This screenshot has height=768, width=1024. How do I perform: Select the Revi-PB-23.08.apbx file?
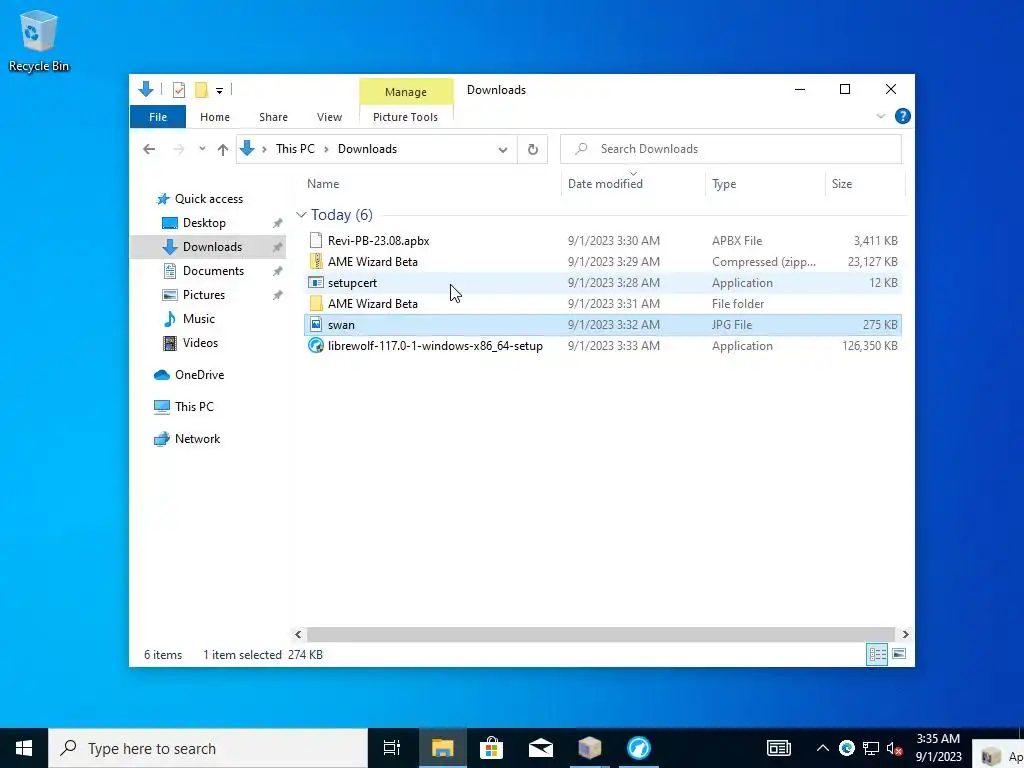click(x=379, y=241)
